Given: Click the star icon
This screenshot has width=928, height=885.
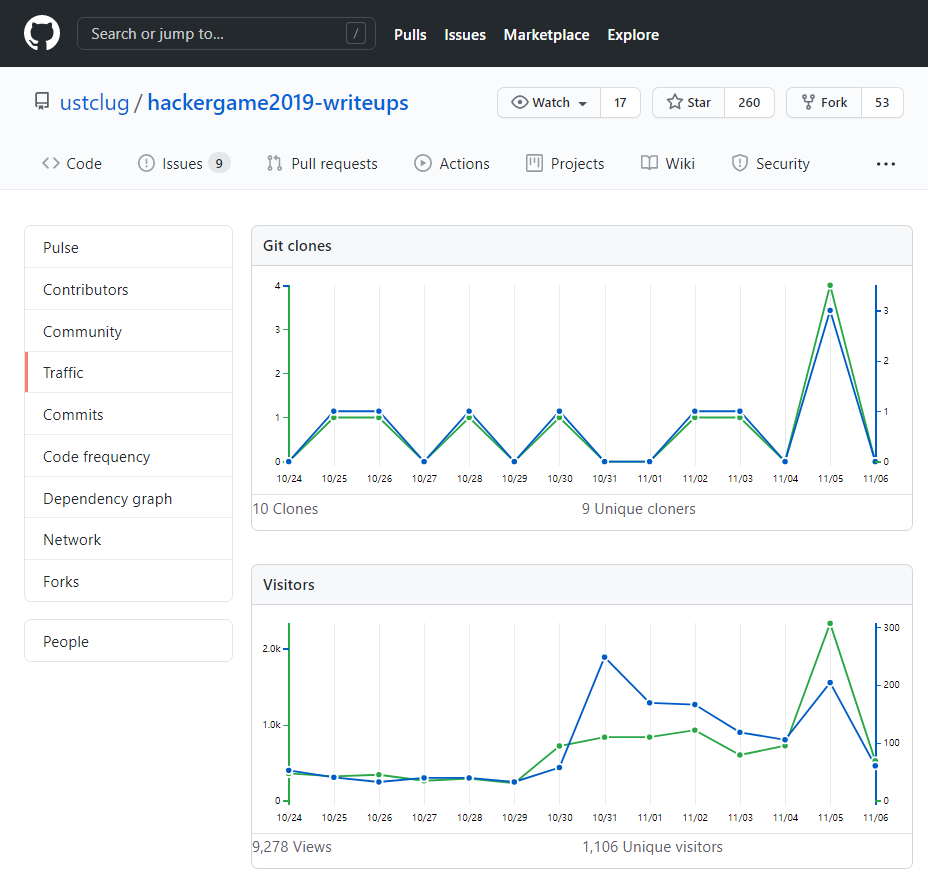Looking at the screenshot, I should tap(675, 102).
